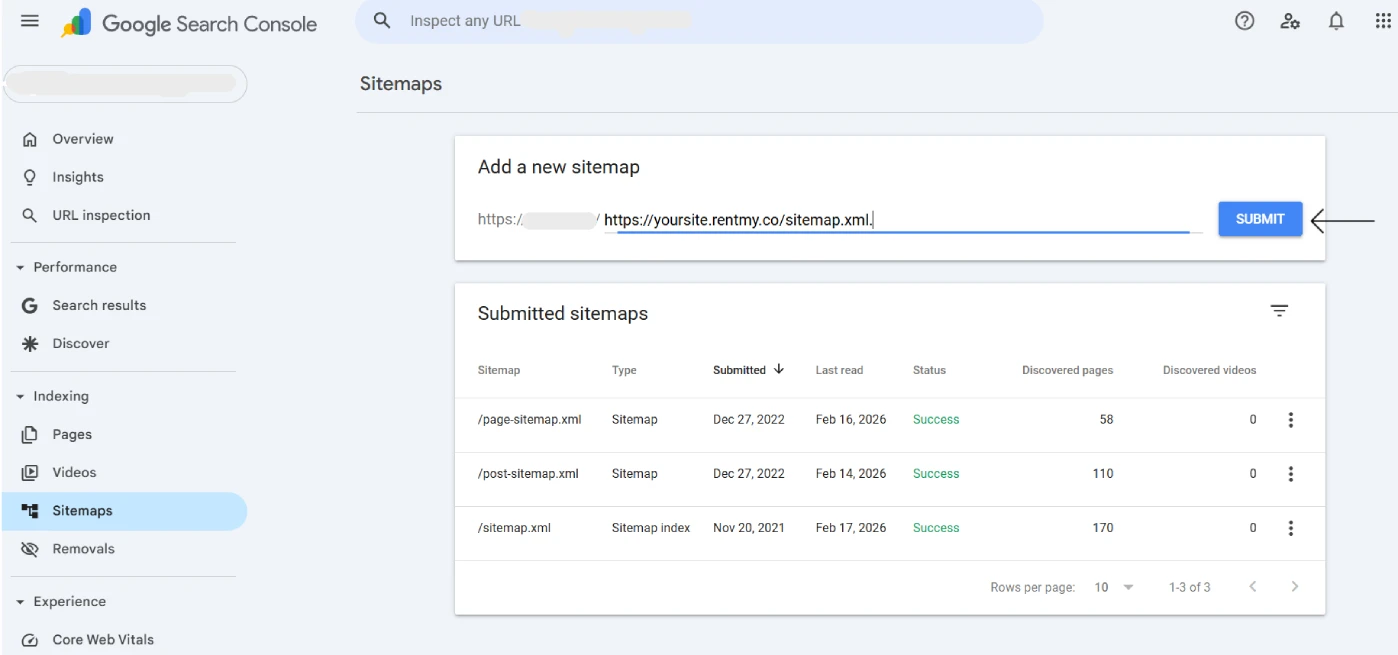Toggle the Submitted column sort order
Image resolution: width=1398 pixels, height=655 pixels.
click(x=748, y=369)
